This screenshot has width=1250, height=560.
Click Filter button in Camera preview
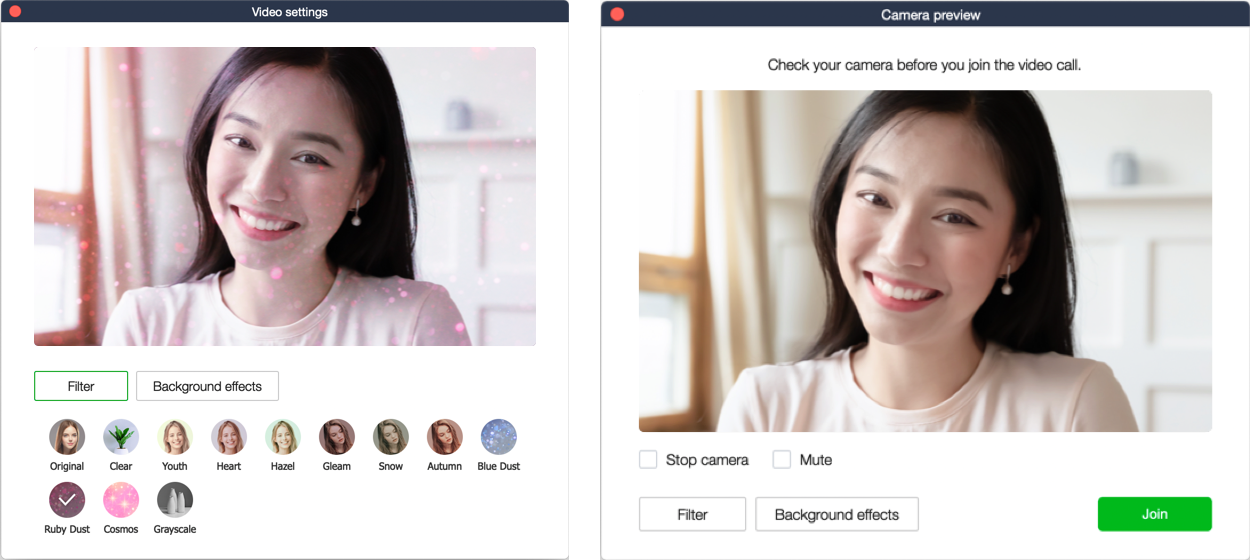(692, 514)
